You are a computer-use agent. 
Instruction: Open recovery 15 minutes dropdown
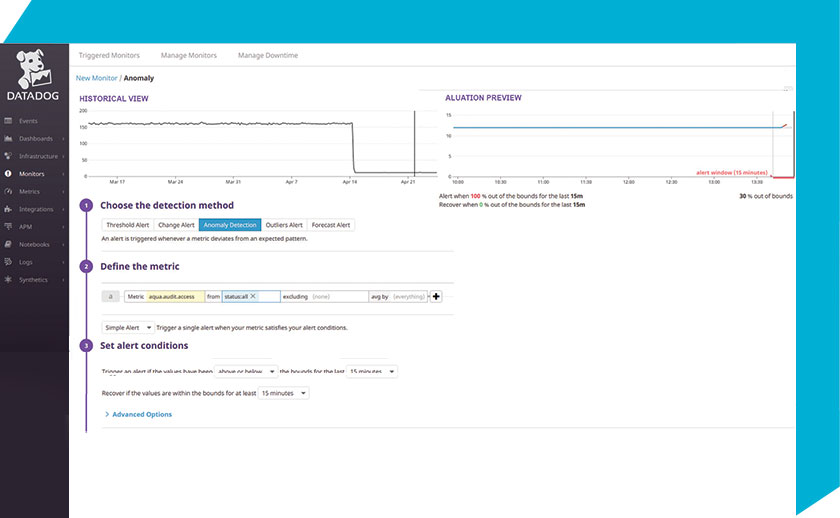pyautogui.click(x=283, y=393)
